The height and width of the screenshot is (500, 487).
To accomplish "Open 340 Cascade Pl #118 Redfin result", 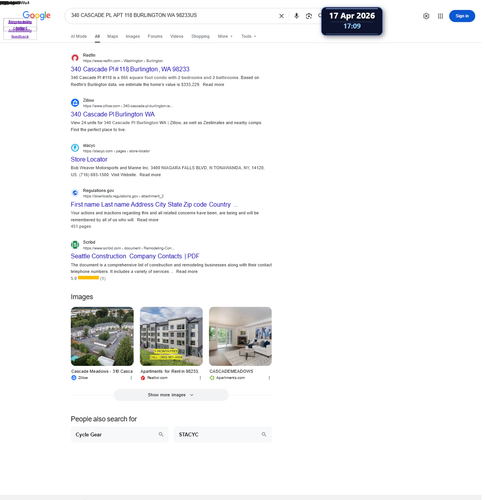I will pyautogui.click(x=130, y=69).
